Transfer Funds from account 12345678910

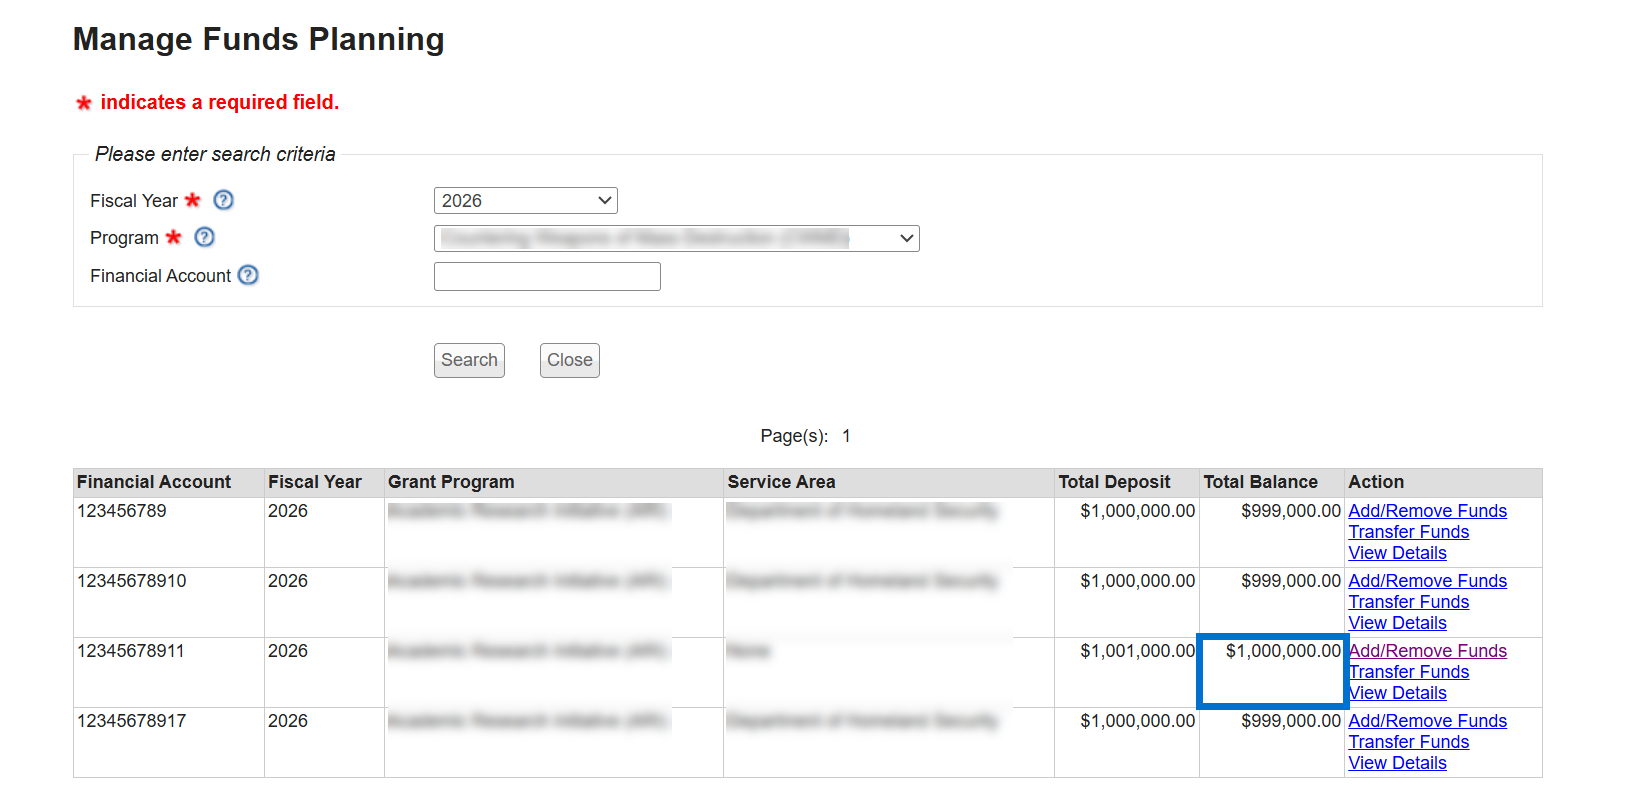pyautogui.click(x=1408, y=602)
